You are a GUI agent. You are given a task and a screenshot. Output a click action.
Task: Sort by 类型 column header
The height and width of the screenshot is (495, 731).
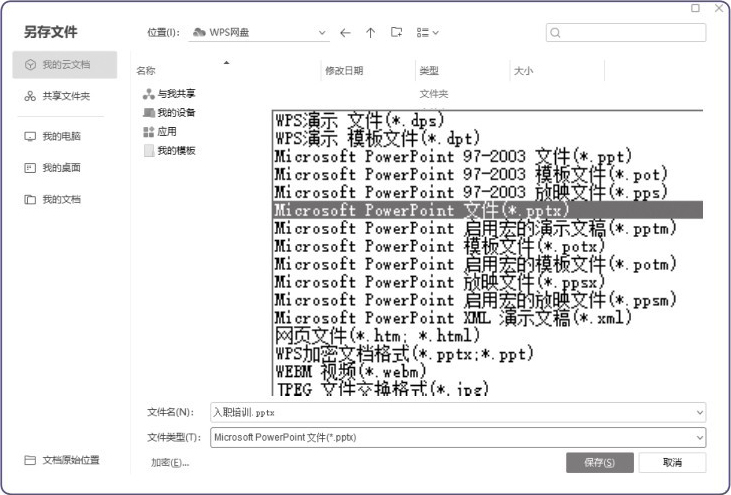click(429, 70)
